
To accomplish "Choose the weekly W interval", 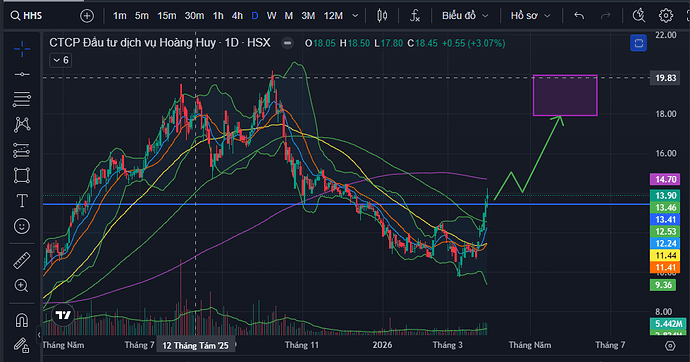I will (x=272, y=16).
